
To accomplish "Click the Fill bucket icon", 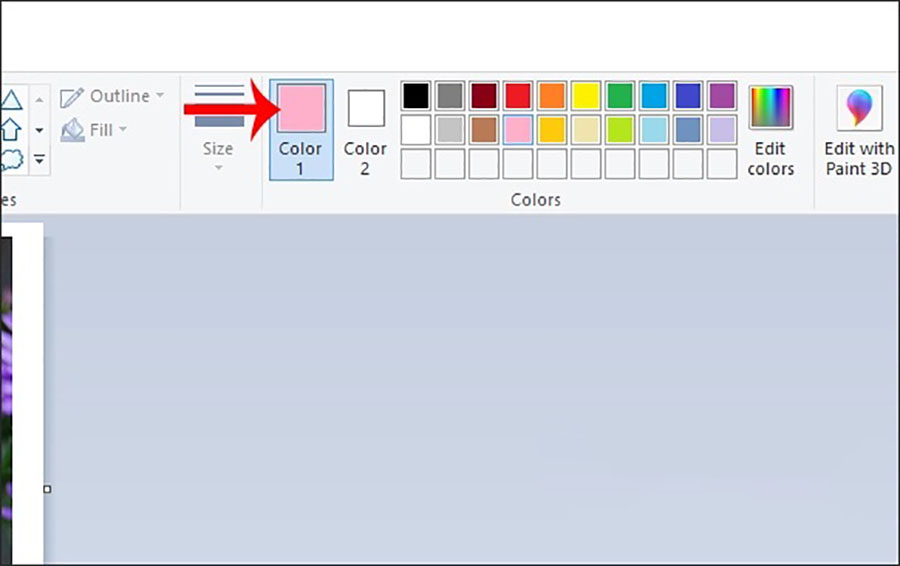I will click(72, 130).
